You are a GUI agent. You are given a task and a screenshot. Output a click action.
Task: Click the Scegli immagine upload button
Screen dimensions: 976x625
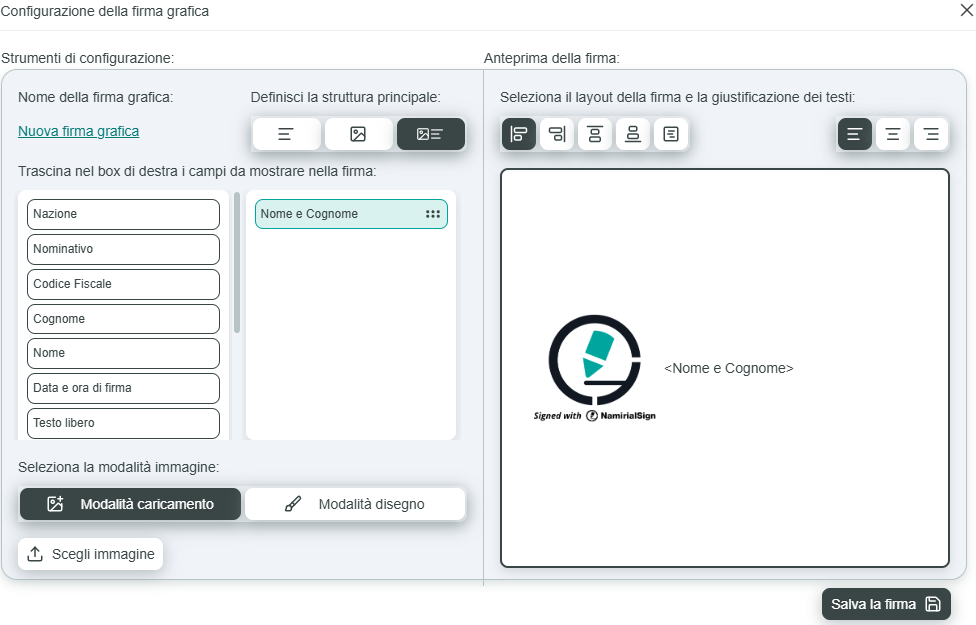point(91,554)
